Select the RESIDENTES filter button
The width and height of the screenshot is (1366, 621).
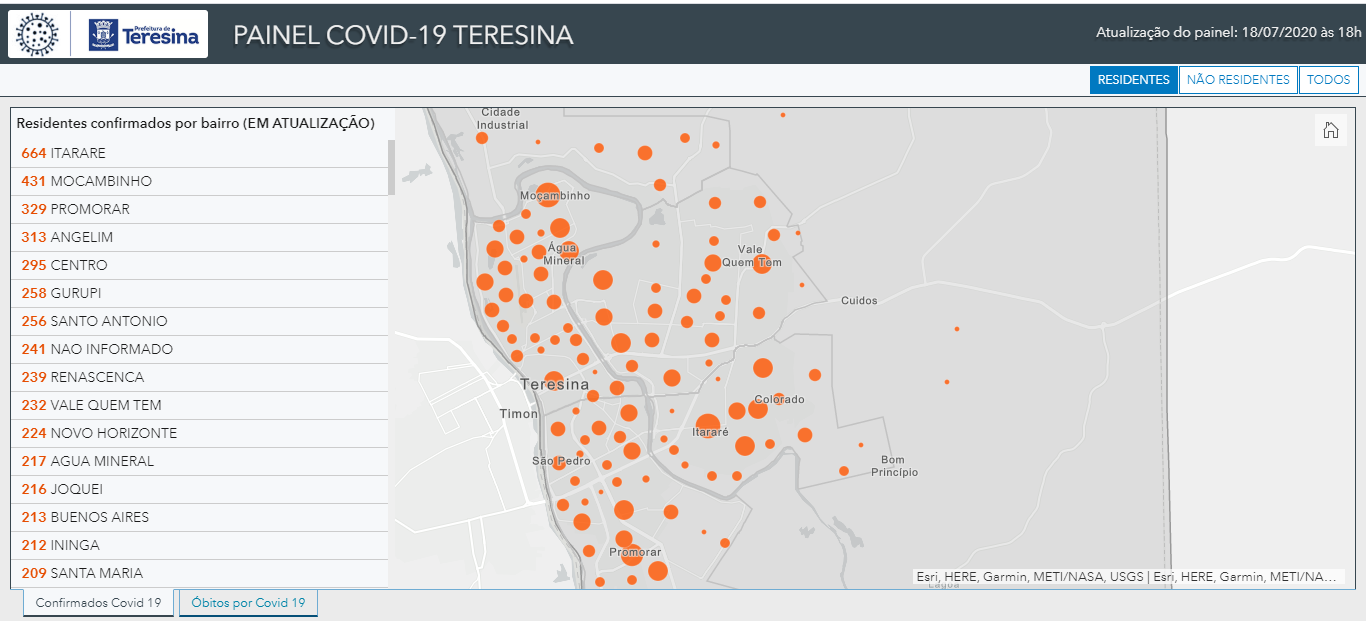click(1134, 80)
